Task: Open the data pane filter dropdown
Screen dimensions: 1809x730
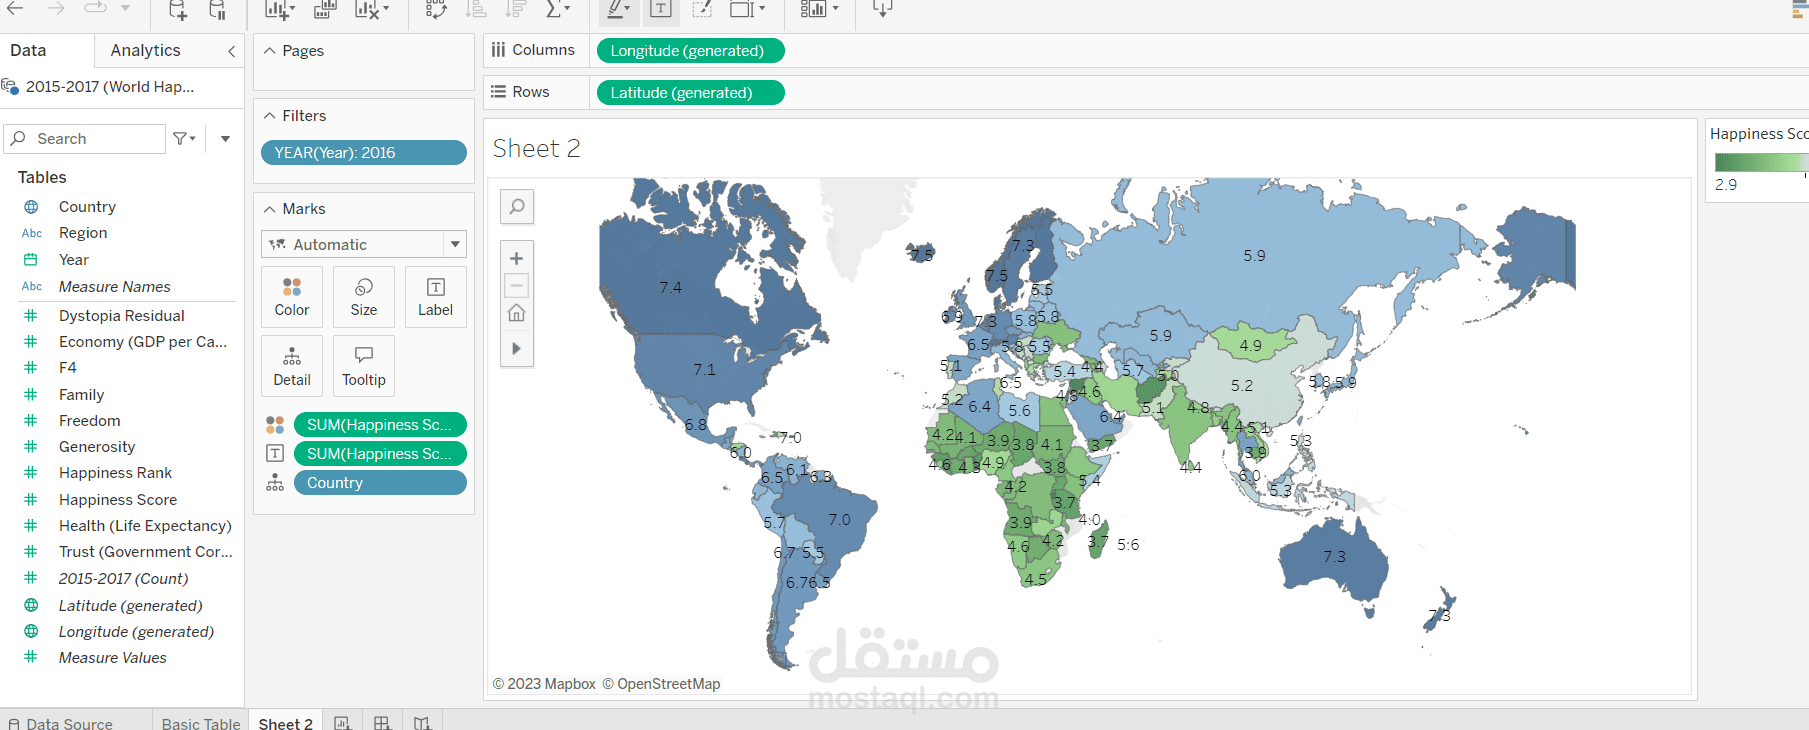Action: click(x=185, y=139)
